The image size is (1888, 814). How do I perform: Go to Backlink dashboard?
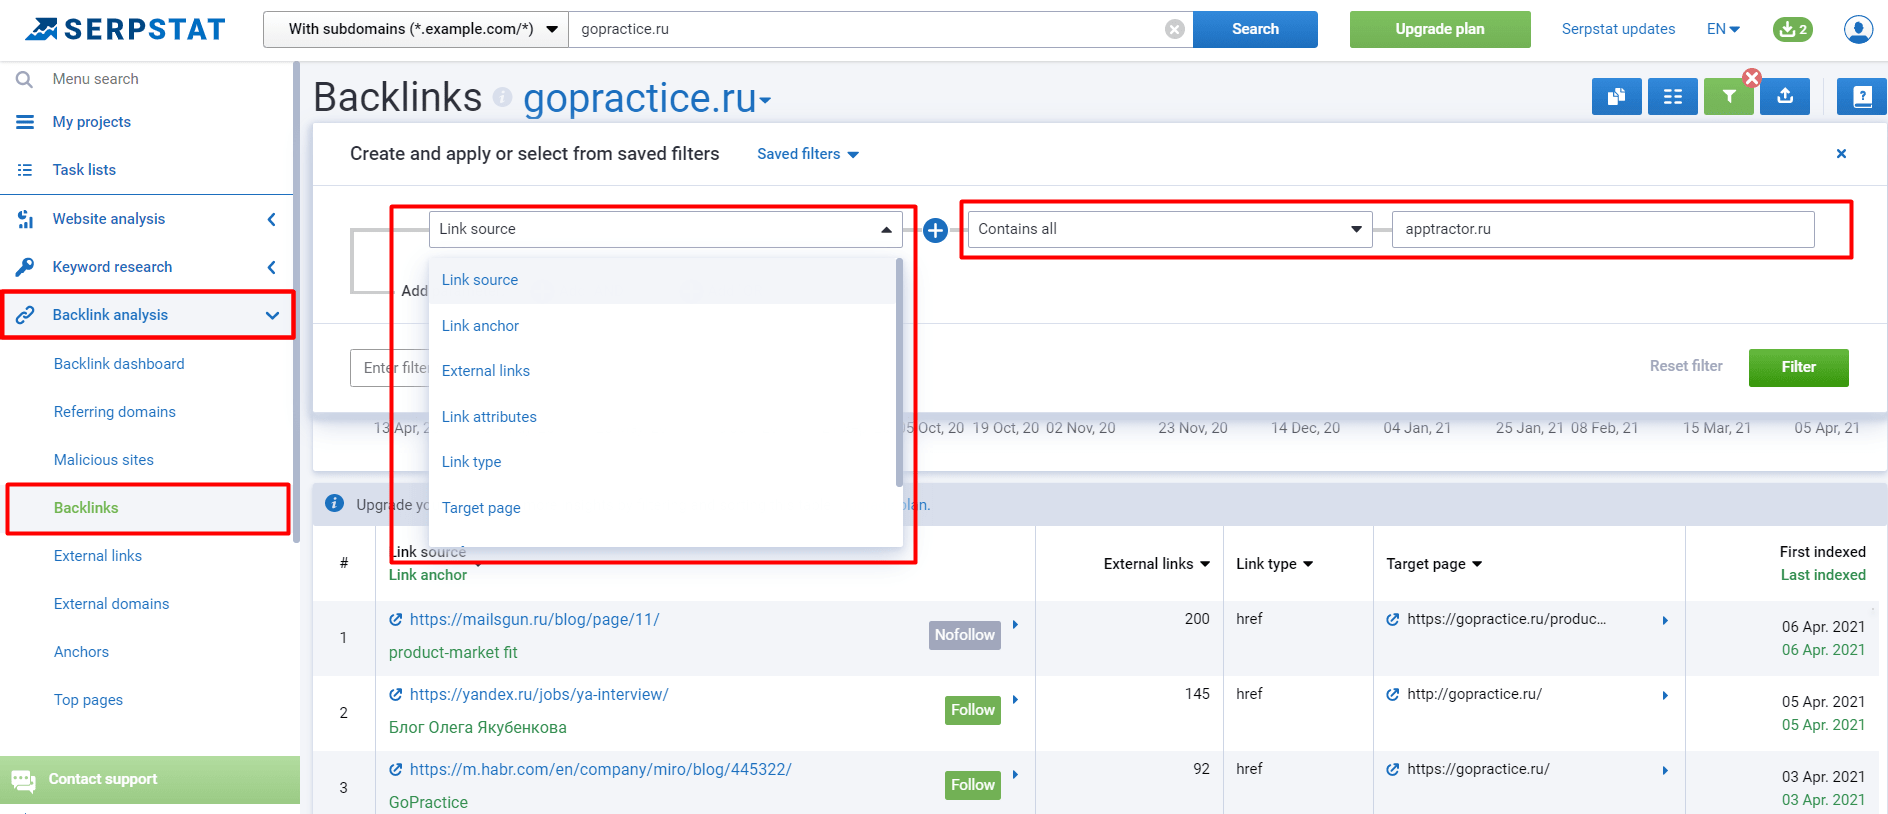coord(119,364)
